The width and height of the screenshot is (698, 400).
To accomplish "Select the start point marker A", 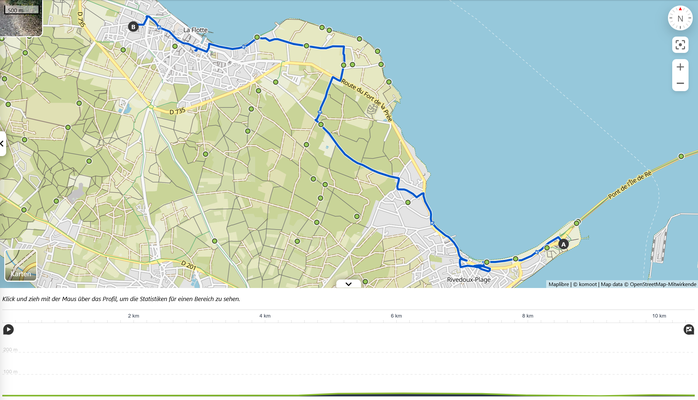I will [563, 244].
